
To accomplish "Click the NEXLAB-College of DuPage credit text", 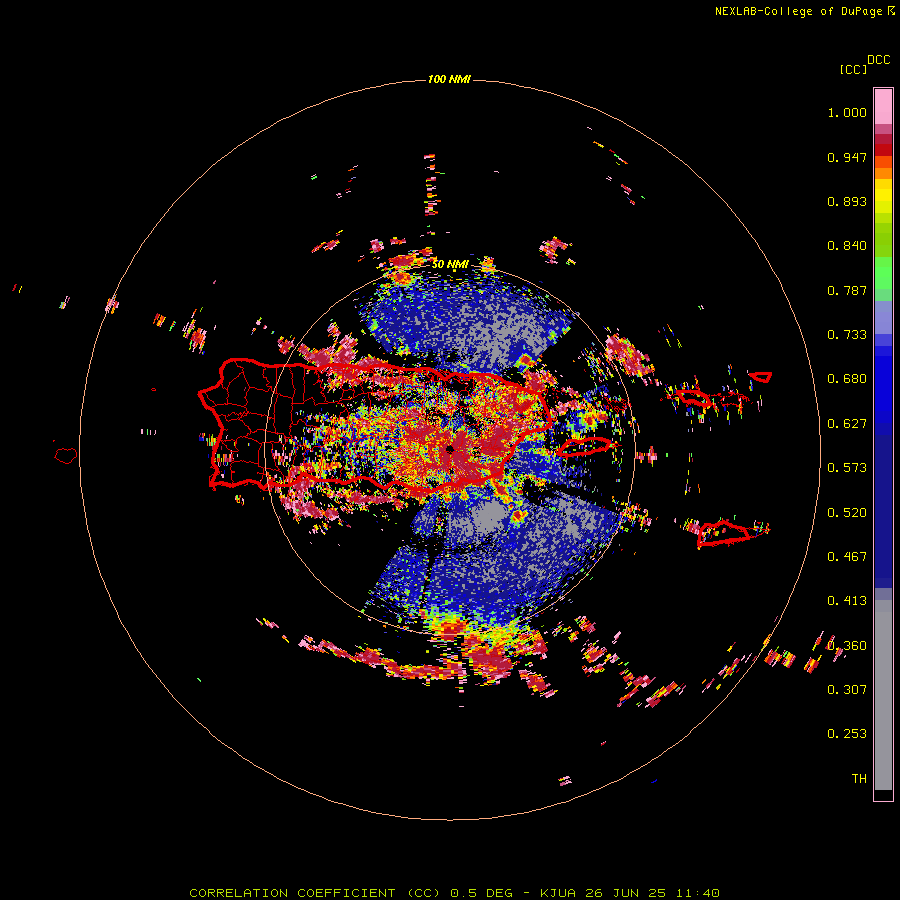I will click(x=798, y=11).
